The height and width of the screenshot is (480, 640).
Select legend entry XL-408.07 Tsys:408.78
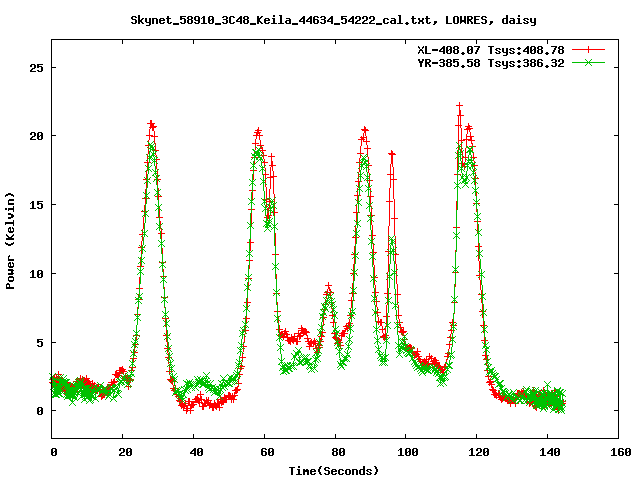tap(491, 50)
